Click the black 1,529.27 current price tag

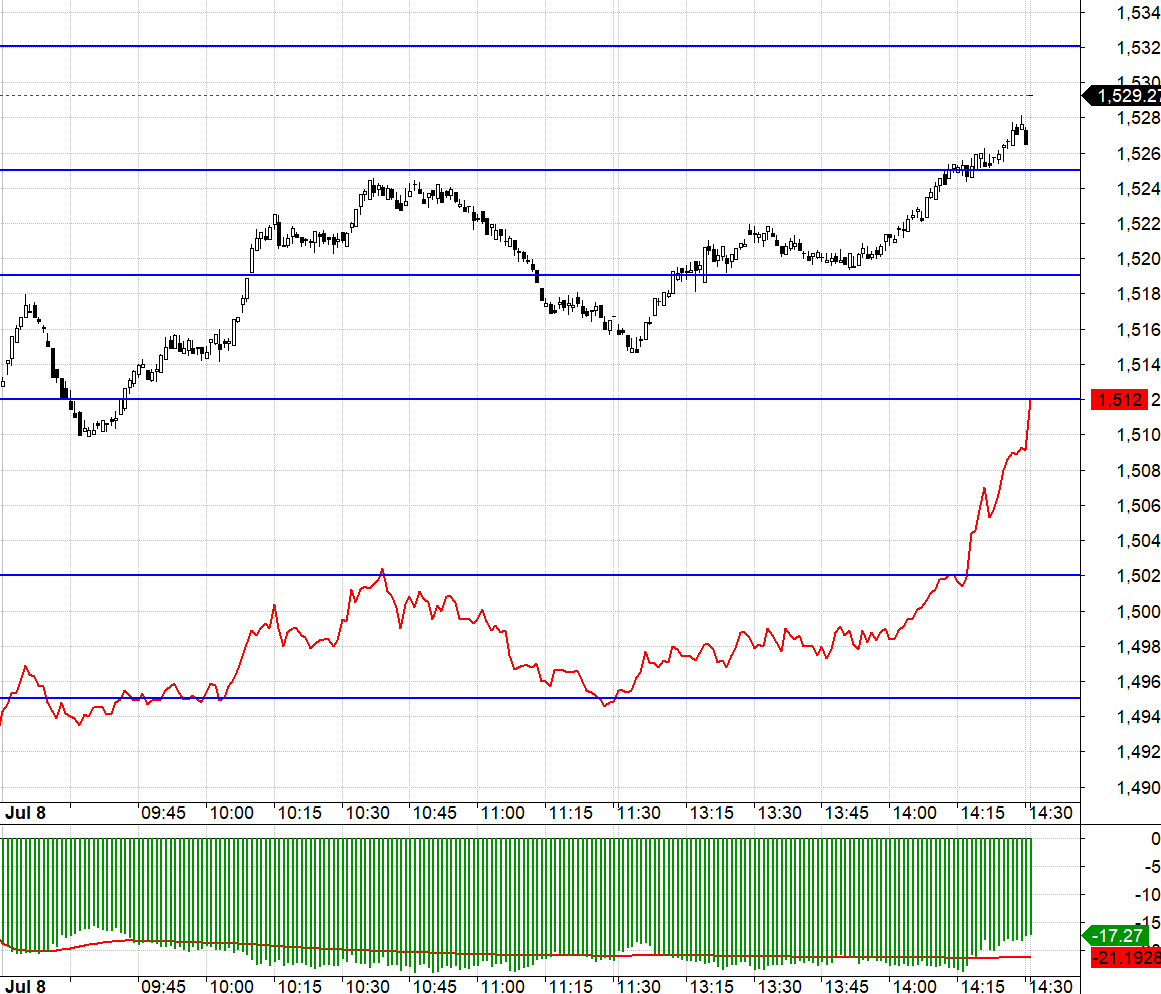[1122, 96]
